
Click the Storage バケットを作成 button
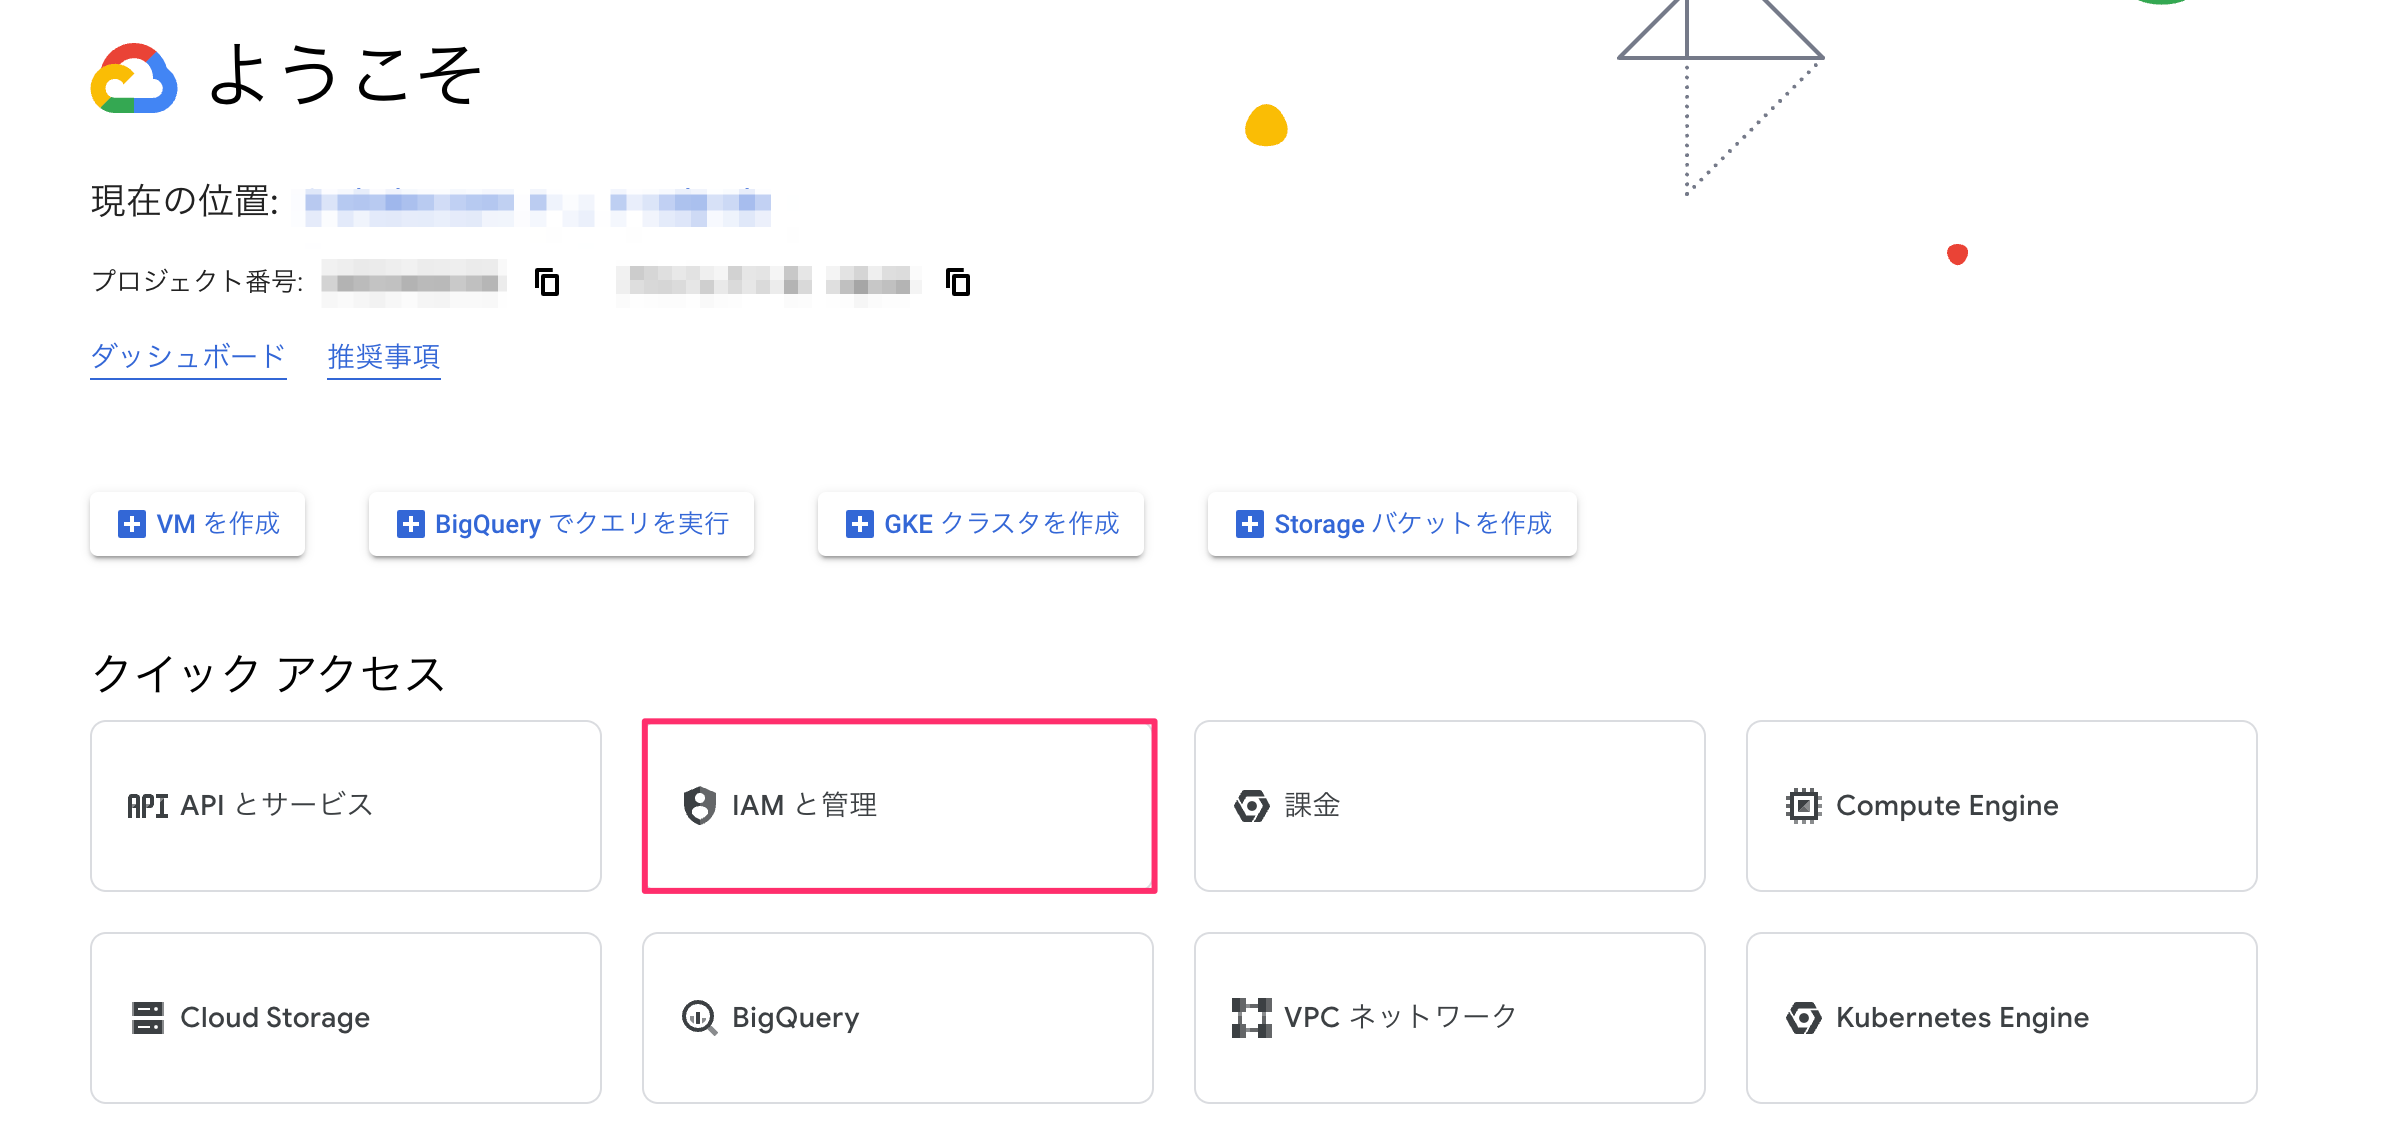1392,524
